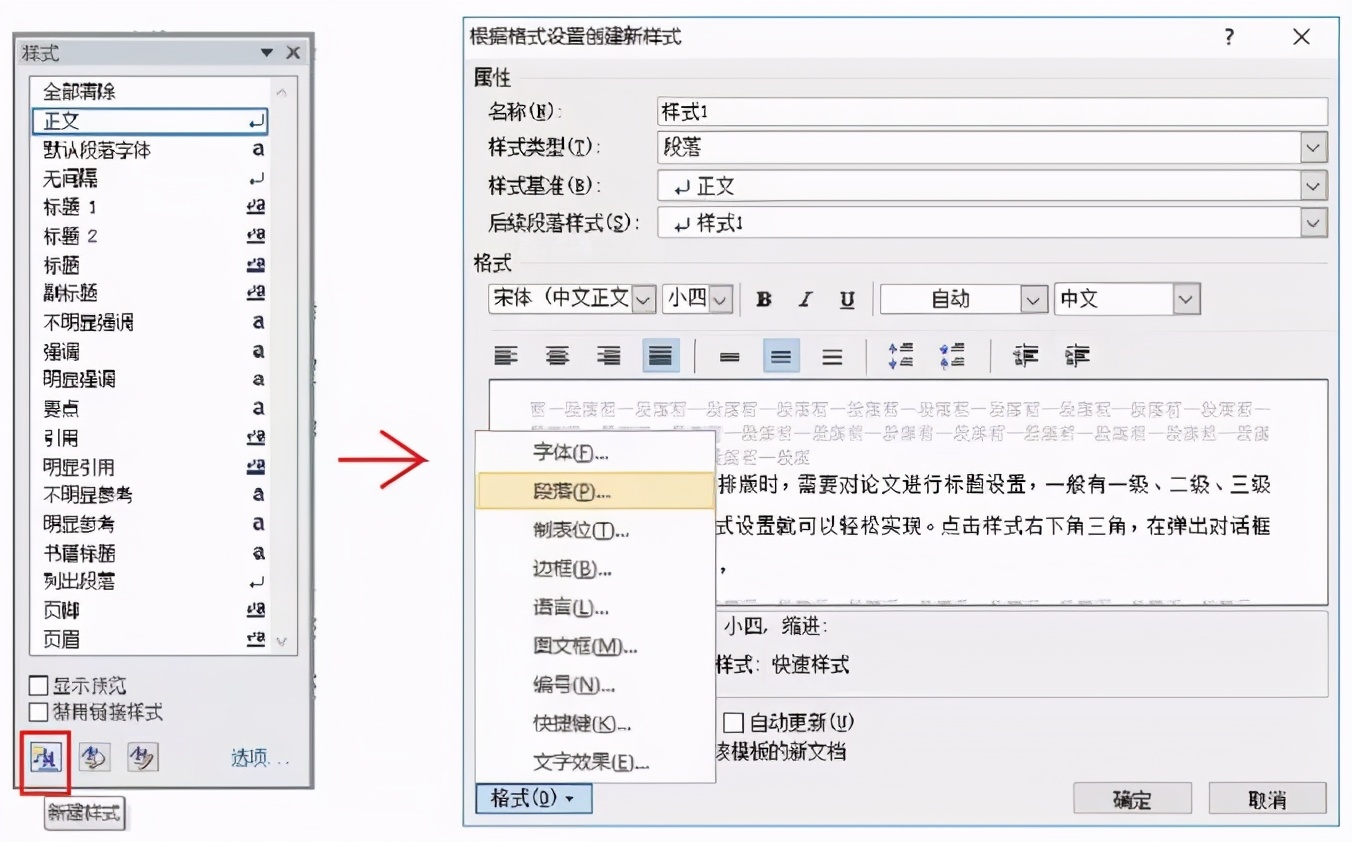Viewport: 1352px width, 842px height.
Task: Click the 确定 button
Action: click(1132, 799)
